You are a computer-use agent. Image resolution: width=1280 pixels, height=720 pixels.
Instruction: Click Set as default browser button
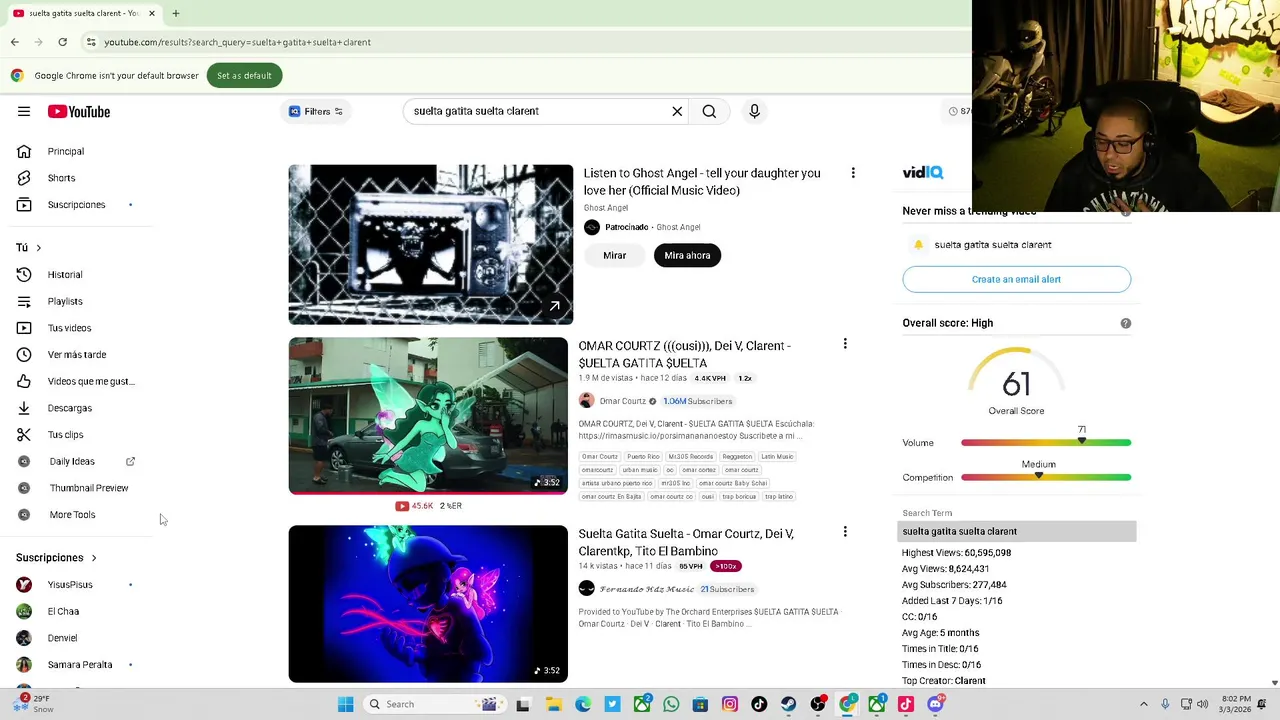(x=244, y=75)
